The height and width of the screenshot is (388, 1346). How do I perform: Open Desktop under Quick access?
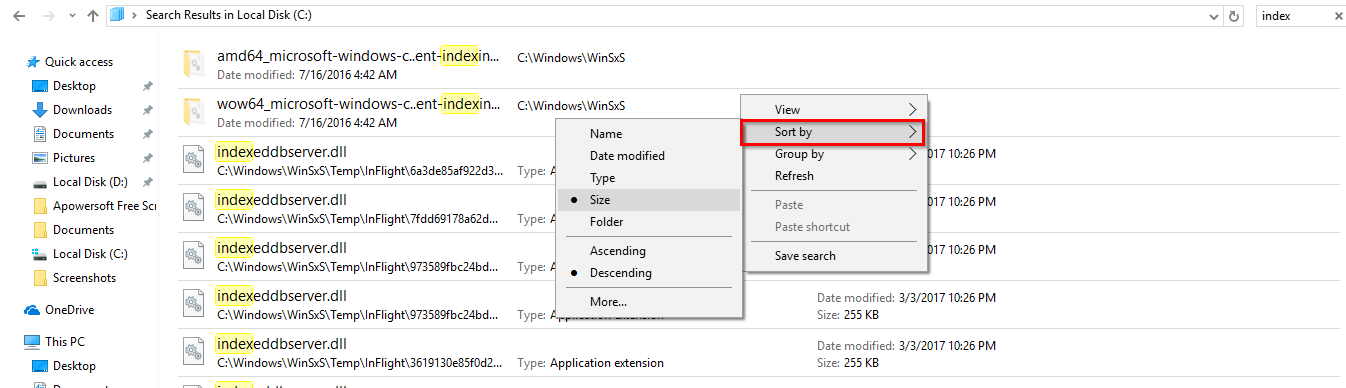pyautogui.click(x=74, y=86)
